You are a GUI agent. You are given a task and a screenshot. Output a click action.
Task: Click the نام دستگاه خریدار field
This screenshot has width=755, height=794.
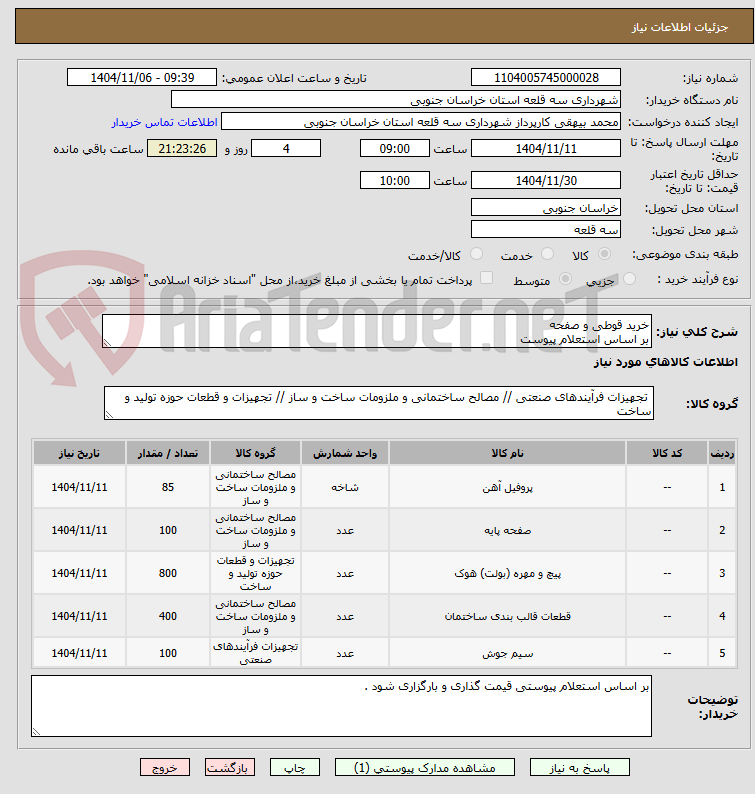[x=396, y=99]
